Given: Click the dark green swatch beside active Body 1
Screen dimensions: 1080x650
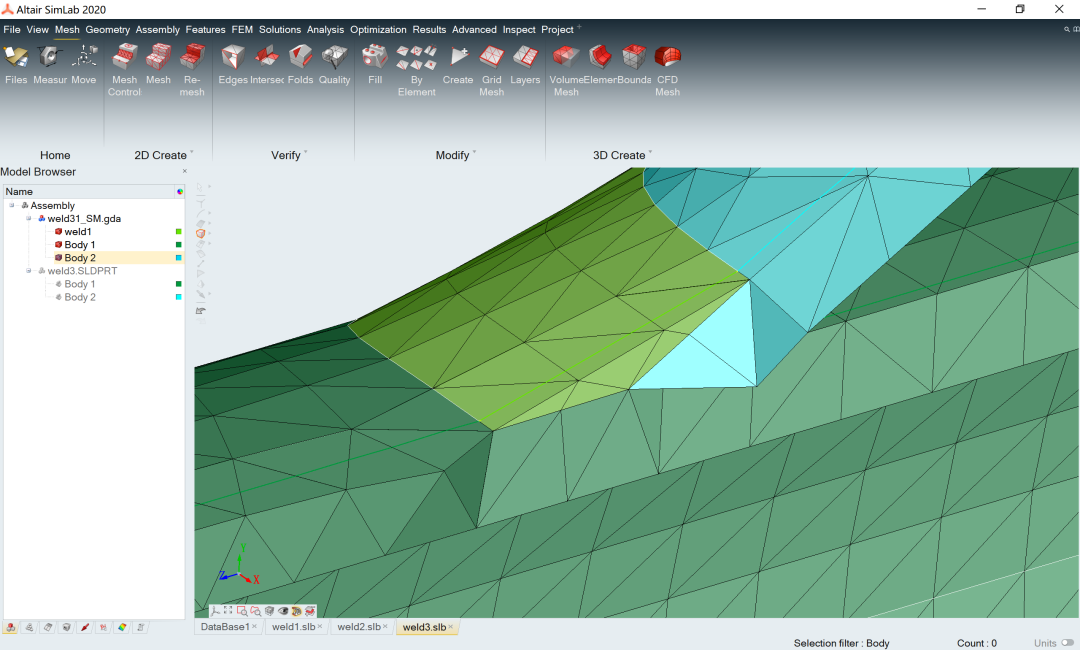Looking at the screenshot, I should 178,244.
